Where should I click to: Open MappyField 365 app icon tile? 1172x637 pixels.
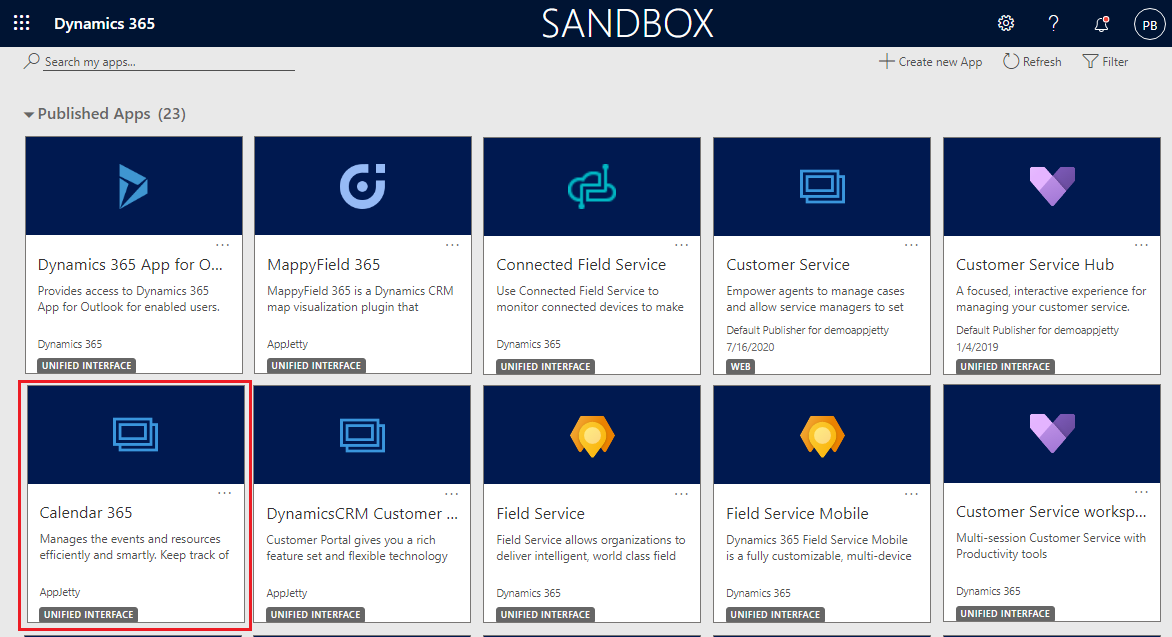coord(363,186)
